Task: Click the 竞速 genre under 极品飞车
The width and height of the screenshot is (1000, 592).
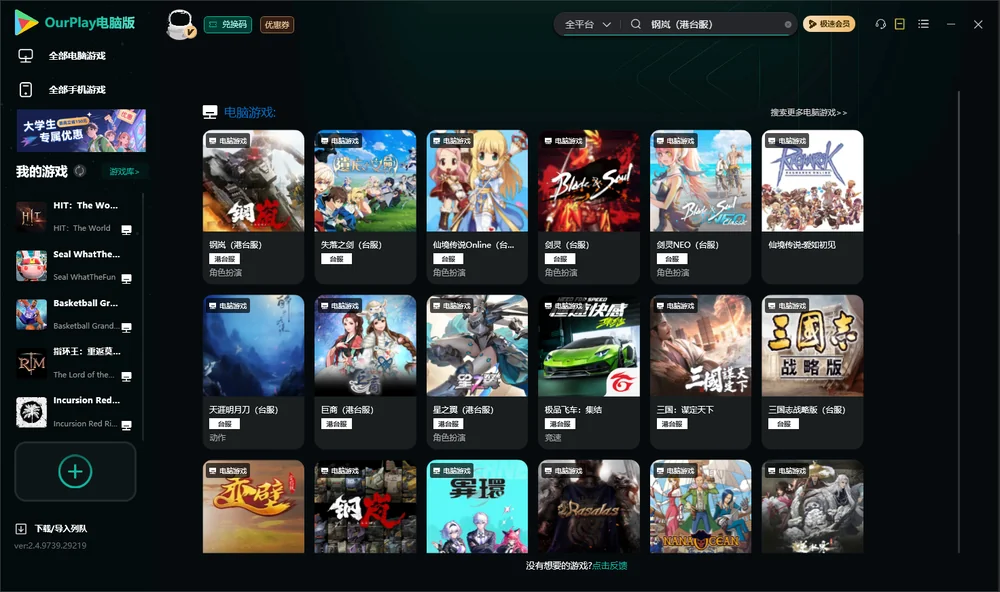Action: [x=553, y=438]
